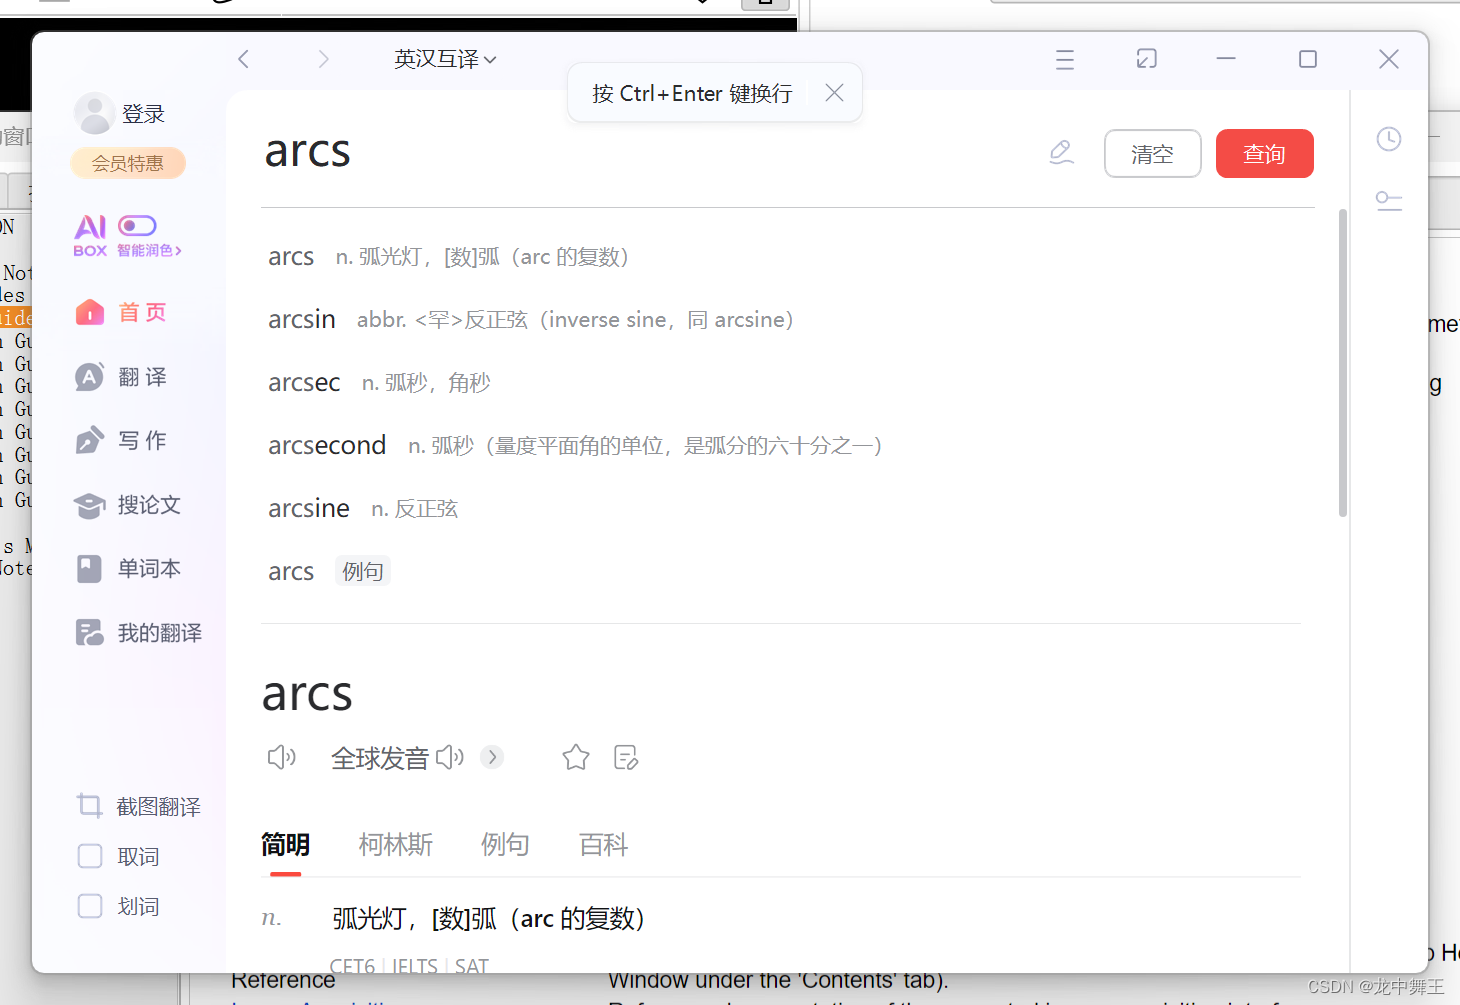The image size is (1460, 1005).
Task: Click the 单词本 bookmark icon
Action: pos(89,569)
